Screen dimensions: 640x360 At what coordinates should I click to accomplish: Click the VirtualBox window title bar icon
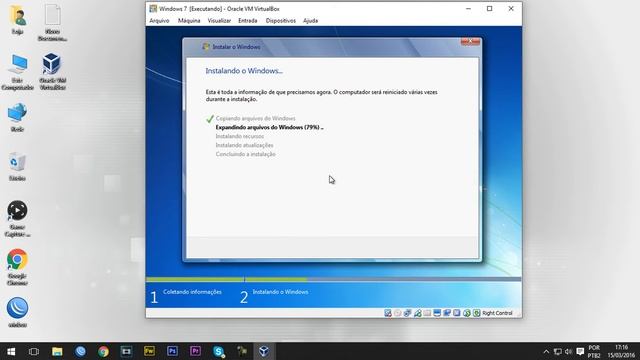click(153, 9)
